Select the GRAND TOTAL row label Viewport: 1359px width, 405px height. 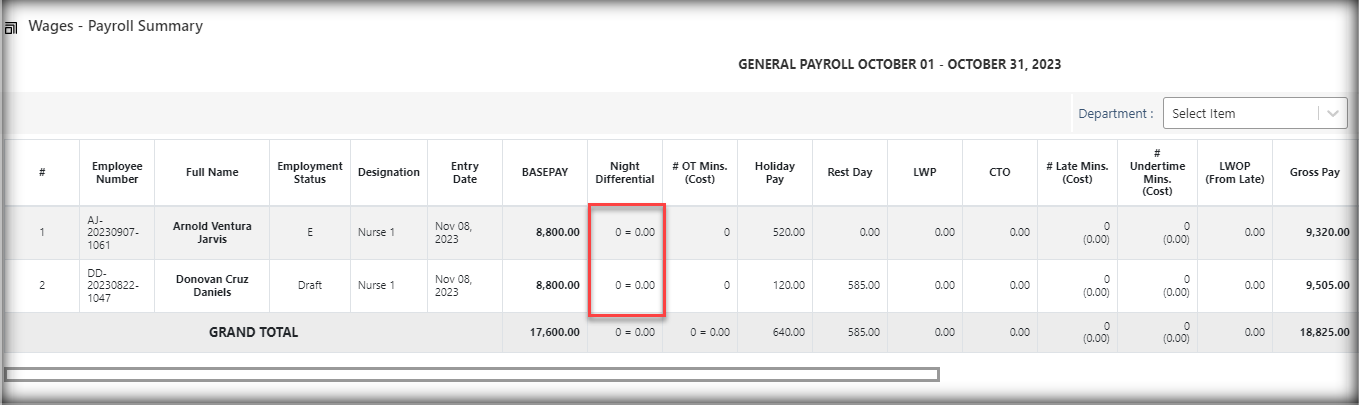pos(253,332)
